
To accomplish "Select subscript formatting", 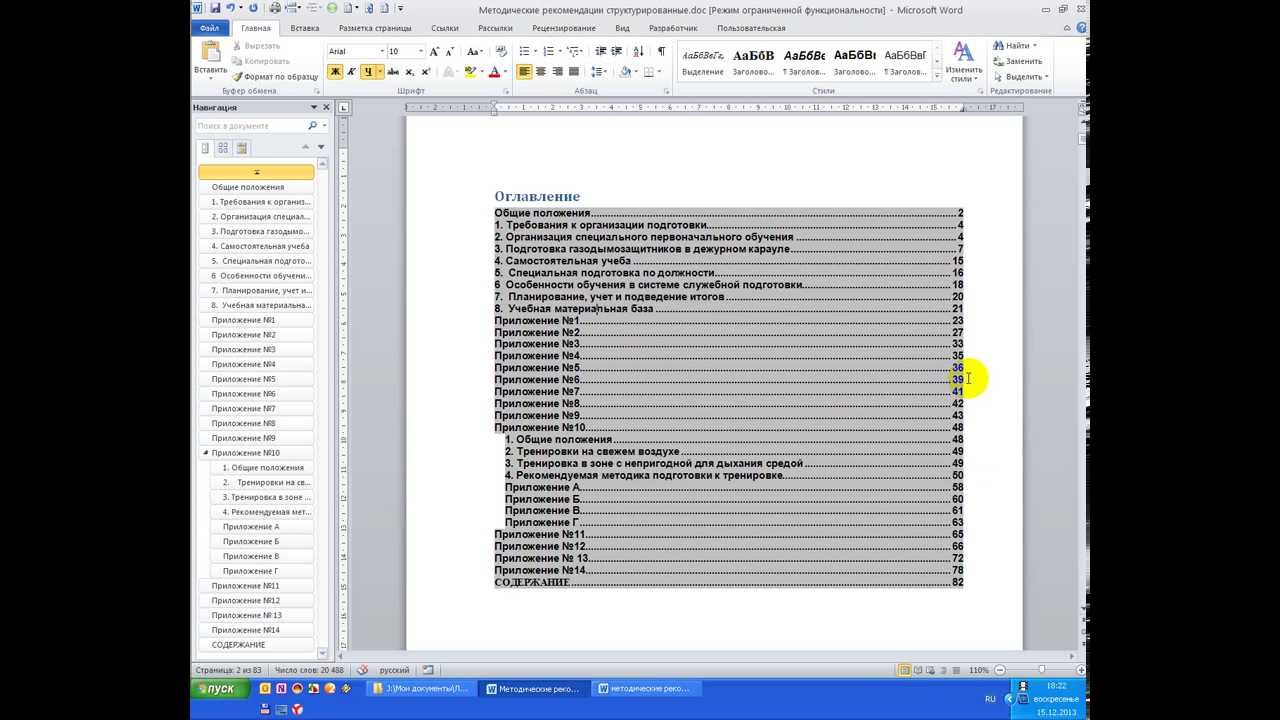I will pyautogui.click(x=408, y=73).
